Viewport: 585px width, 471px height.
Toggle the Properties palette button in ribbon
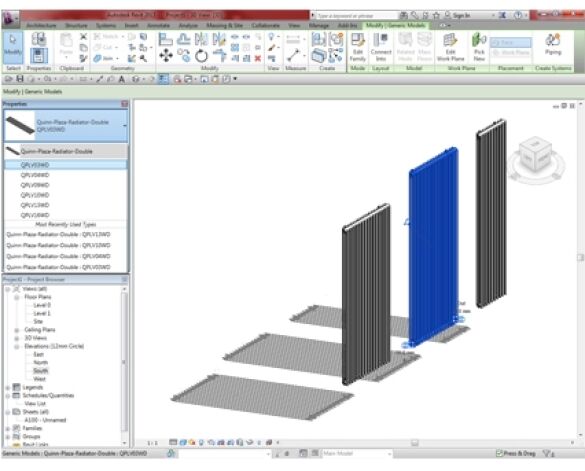pos(38,56)
